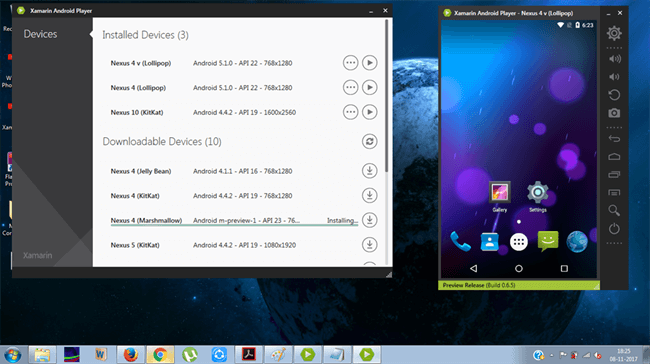Download Nexus 5 (KitKat) image
650x364 pixels.
369,245
